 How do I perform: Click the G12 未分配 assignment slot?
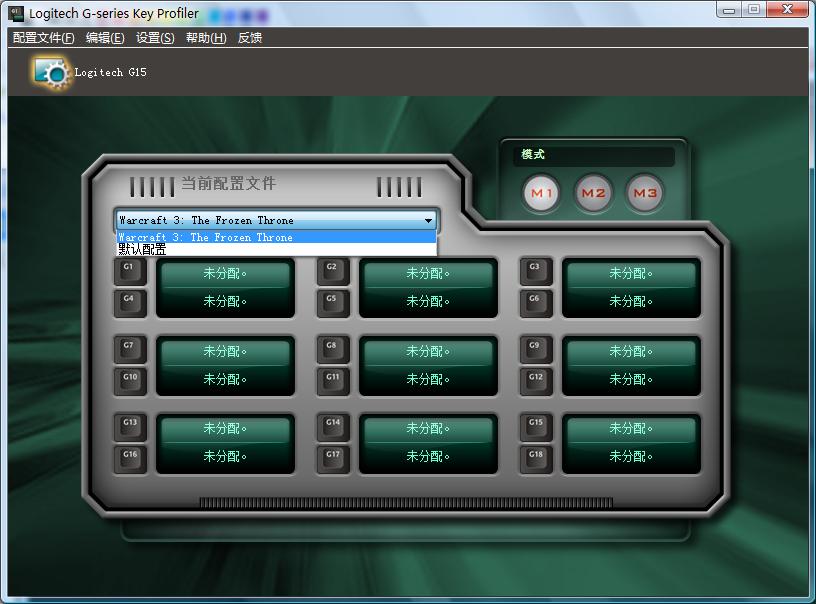pyautogui.click(x=631, y=379)
